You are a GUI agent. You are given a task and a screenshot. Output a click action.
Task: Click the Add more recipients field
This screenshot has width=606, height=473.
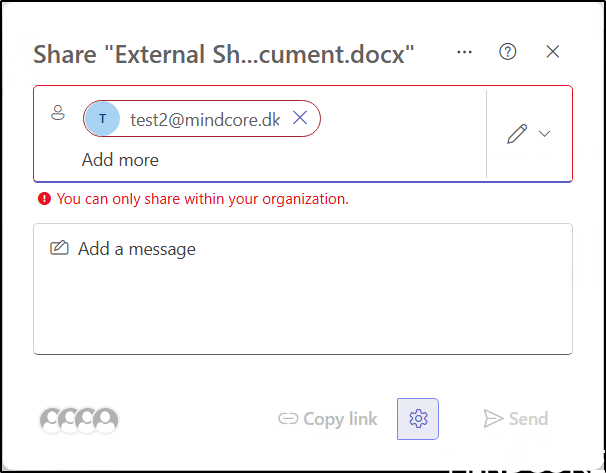120,160
